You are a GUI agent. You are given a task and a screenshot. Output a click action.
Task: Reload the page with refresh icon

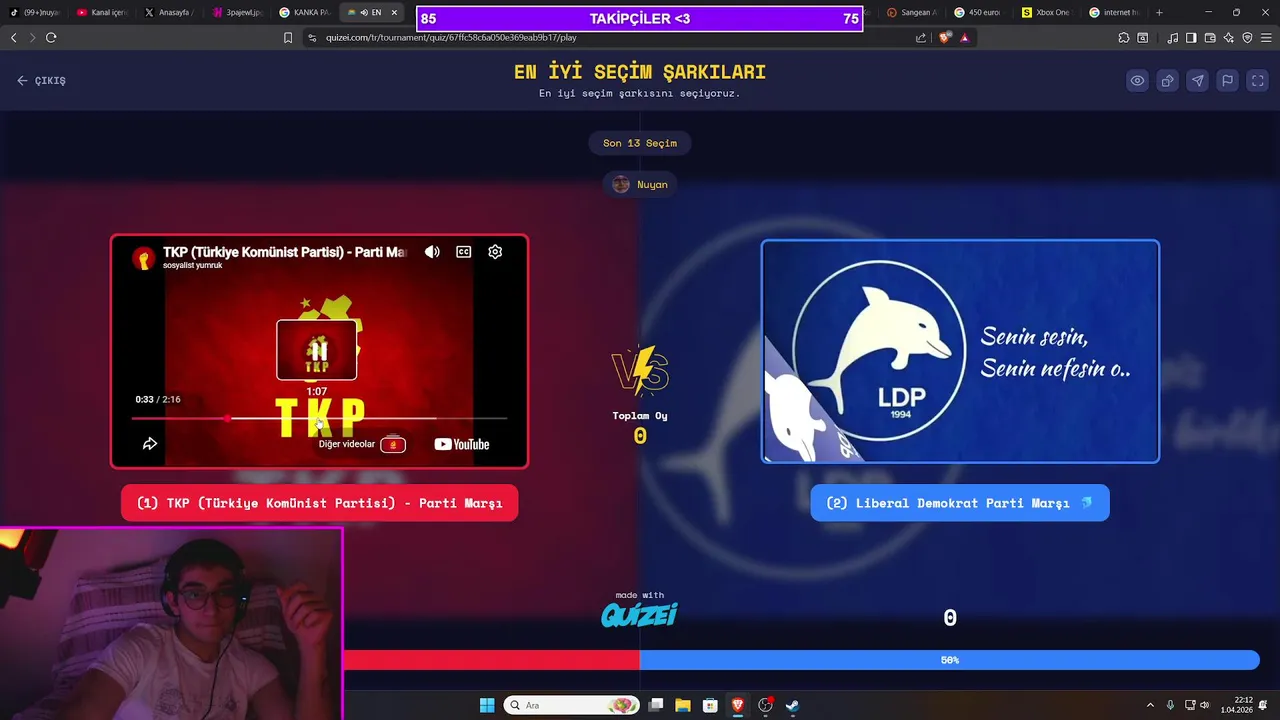pyautogui.click(x=51, y=37)
